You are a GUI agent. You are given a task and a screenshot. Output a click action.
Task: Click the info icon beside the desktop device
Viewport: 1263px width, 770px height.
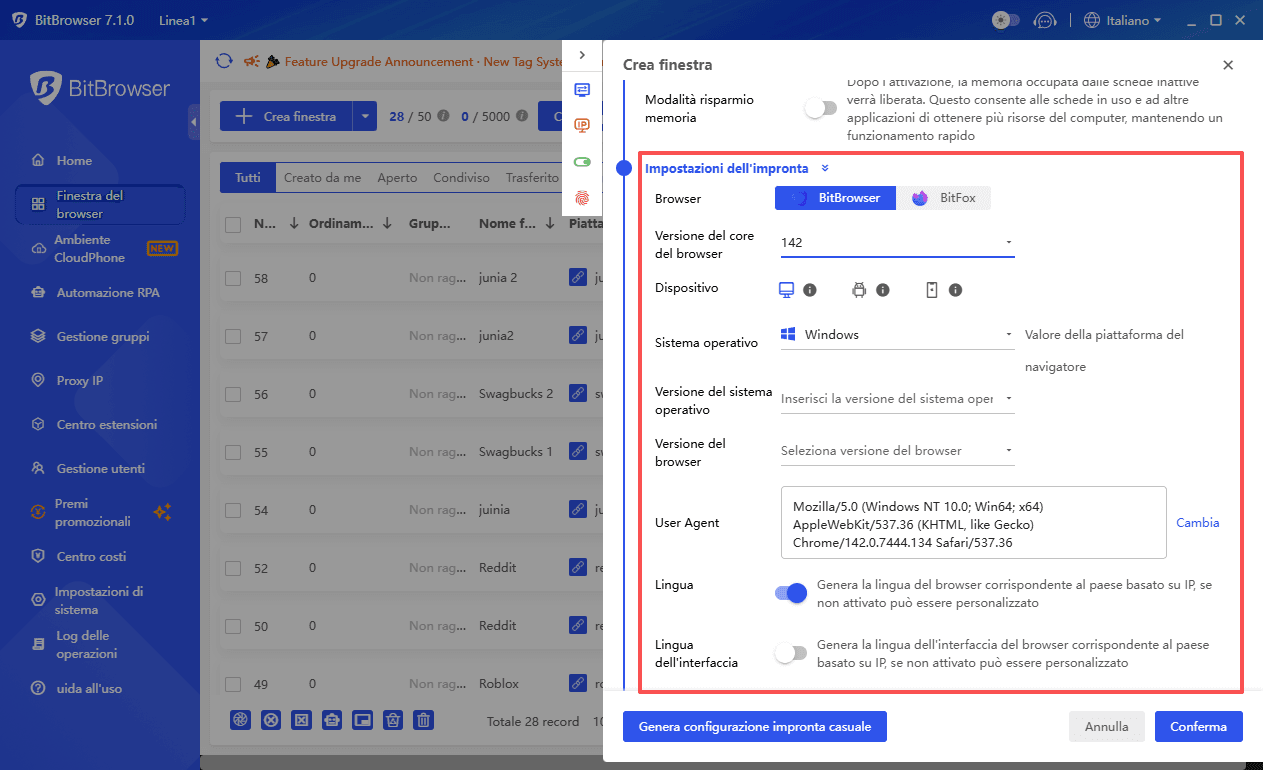tap(810, 290)
